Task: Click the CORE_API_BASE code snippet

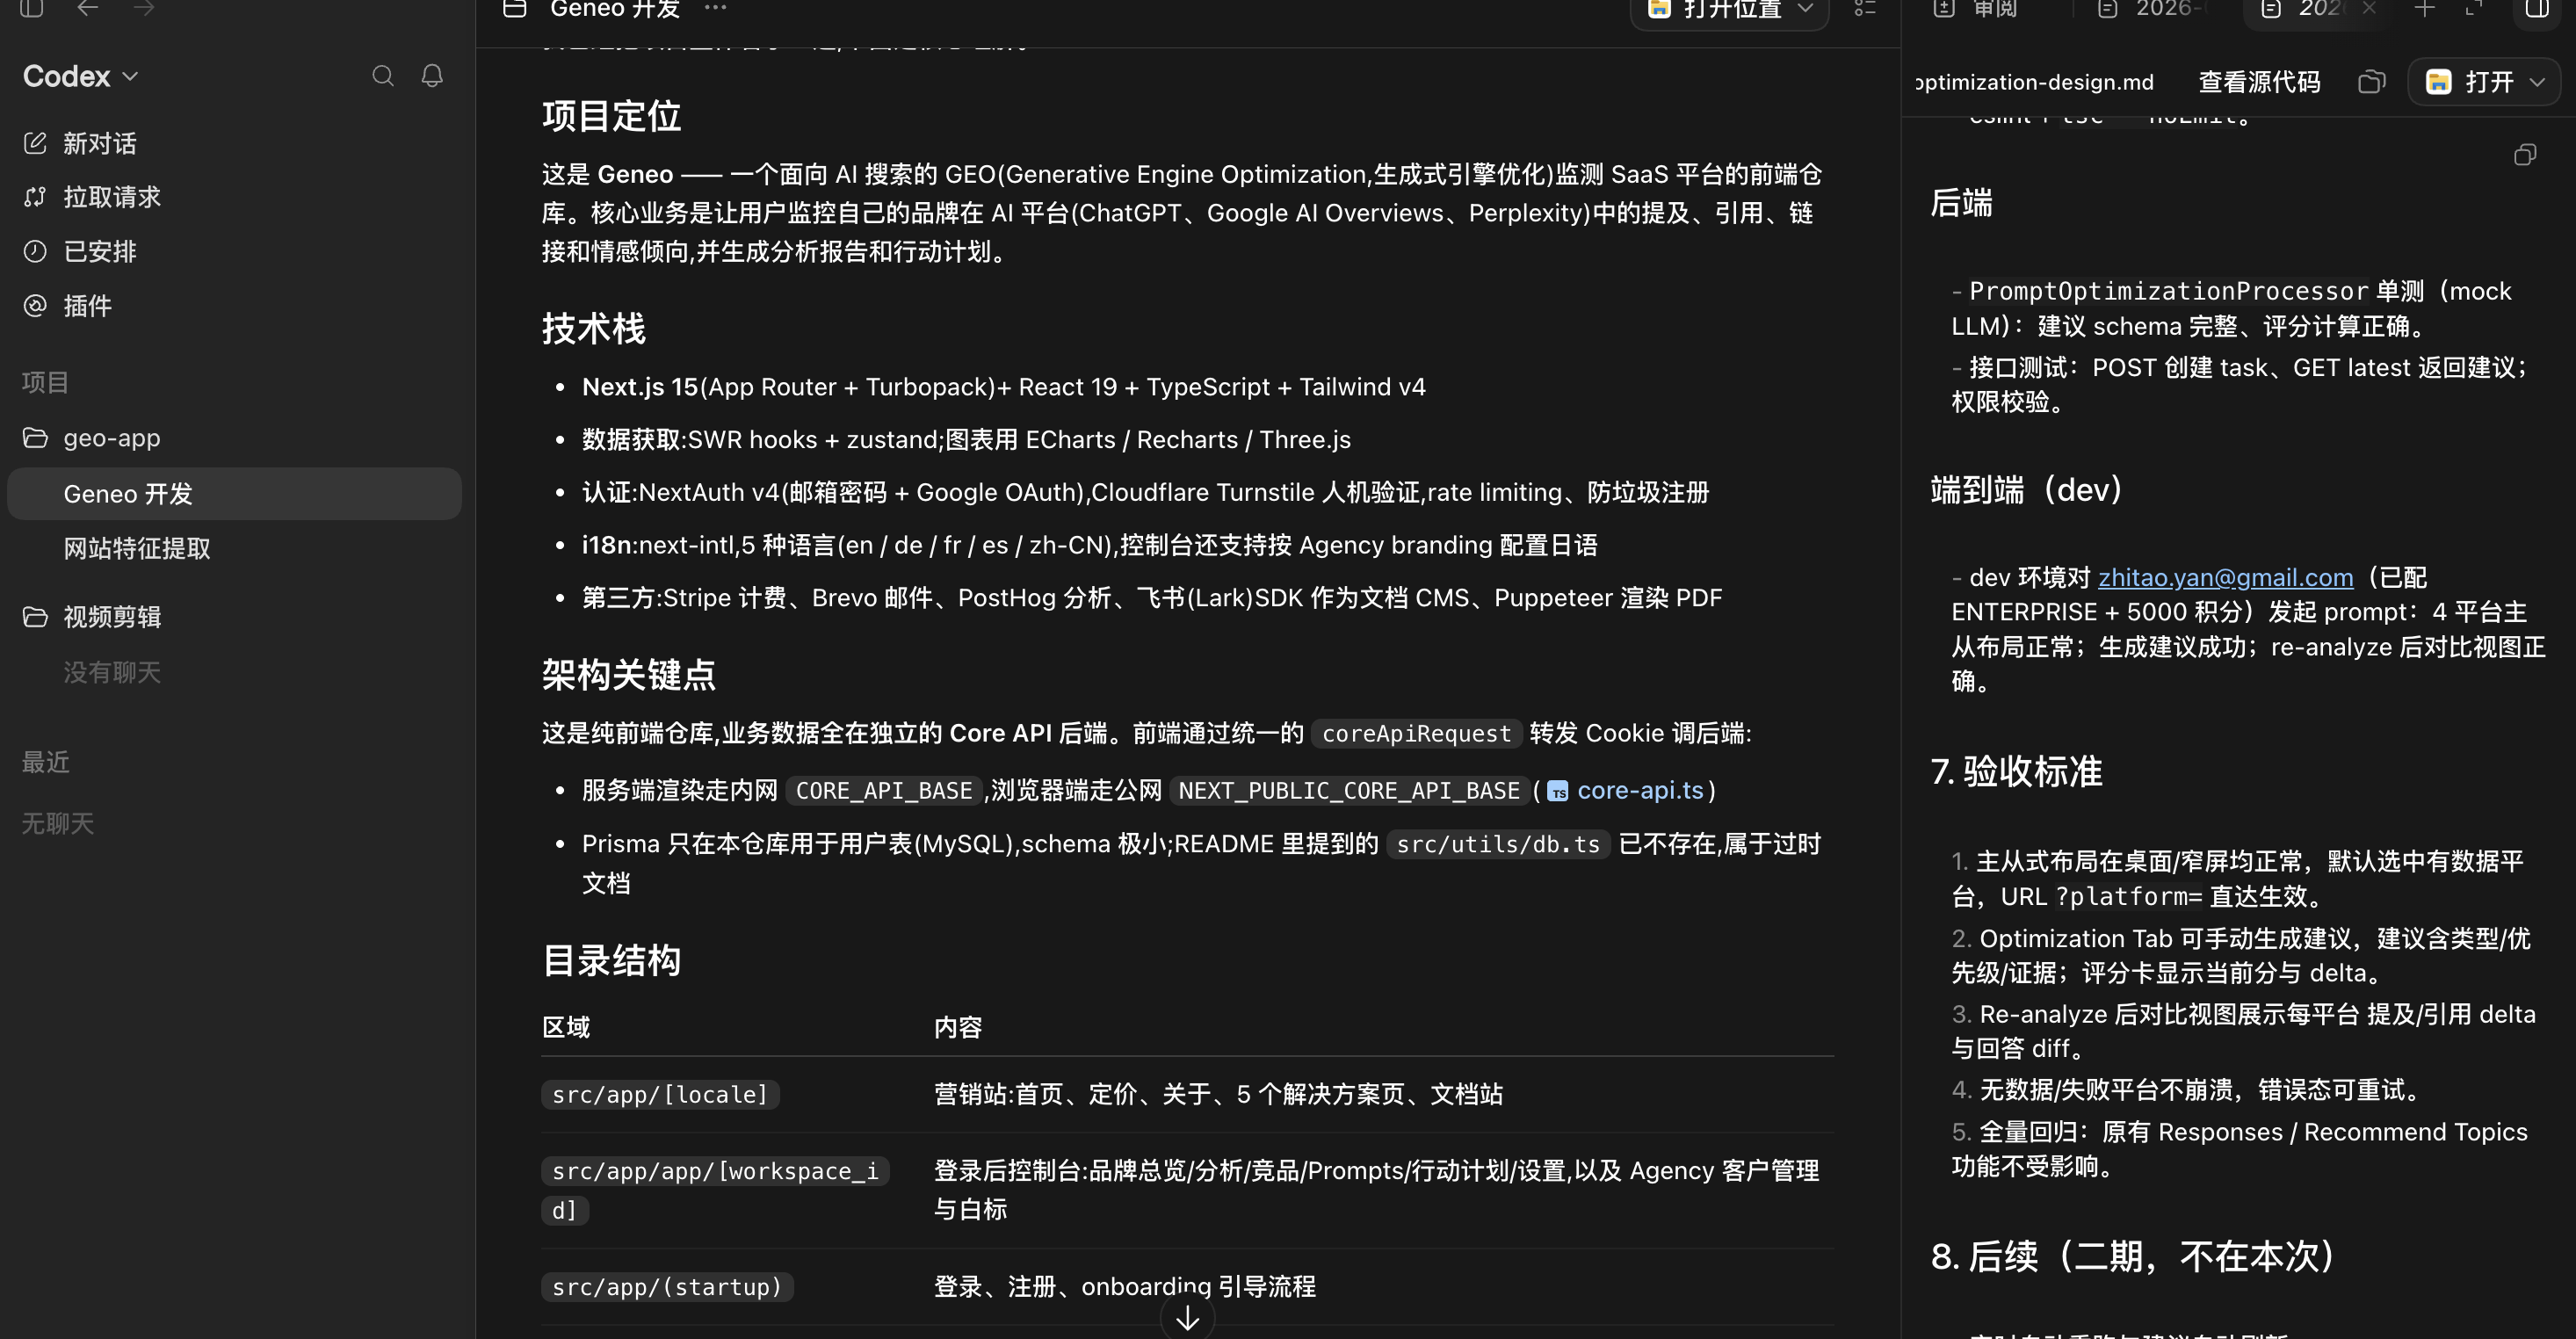Action: click(x=884, y=790)
